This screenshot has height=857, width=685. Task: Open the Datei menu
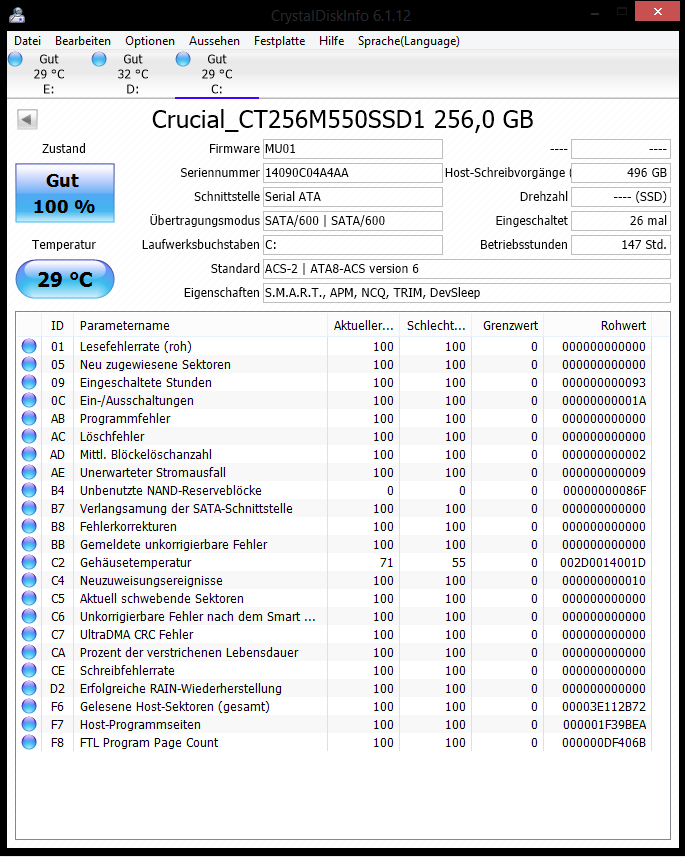[27, 41]
